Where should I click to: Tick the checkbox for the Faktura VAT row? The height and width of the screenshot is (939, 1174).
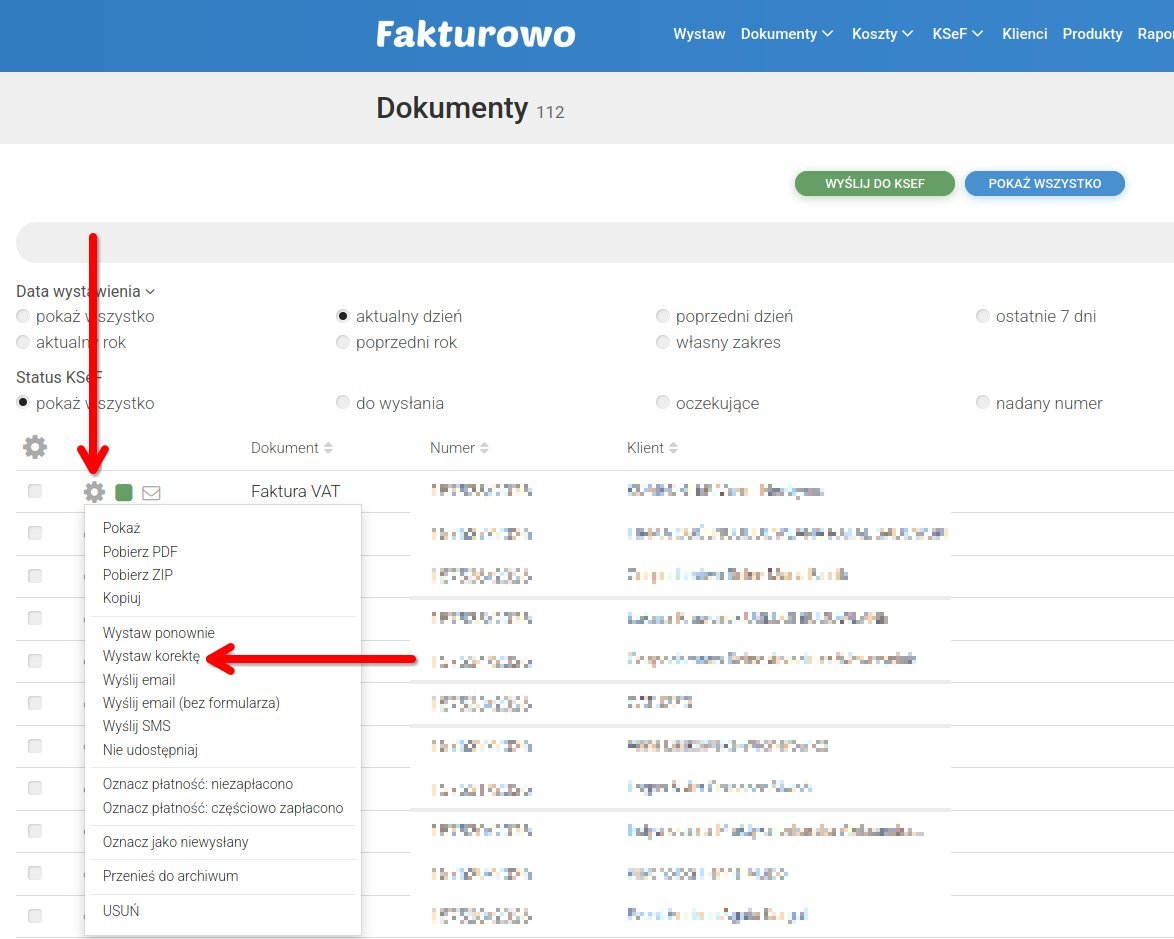tap(35, 491)
